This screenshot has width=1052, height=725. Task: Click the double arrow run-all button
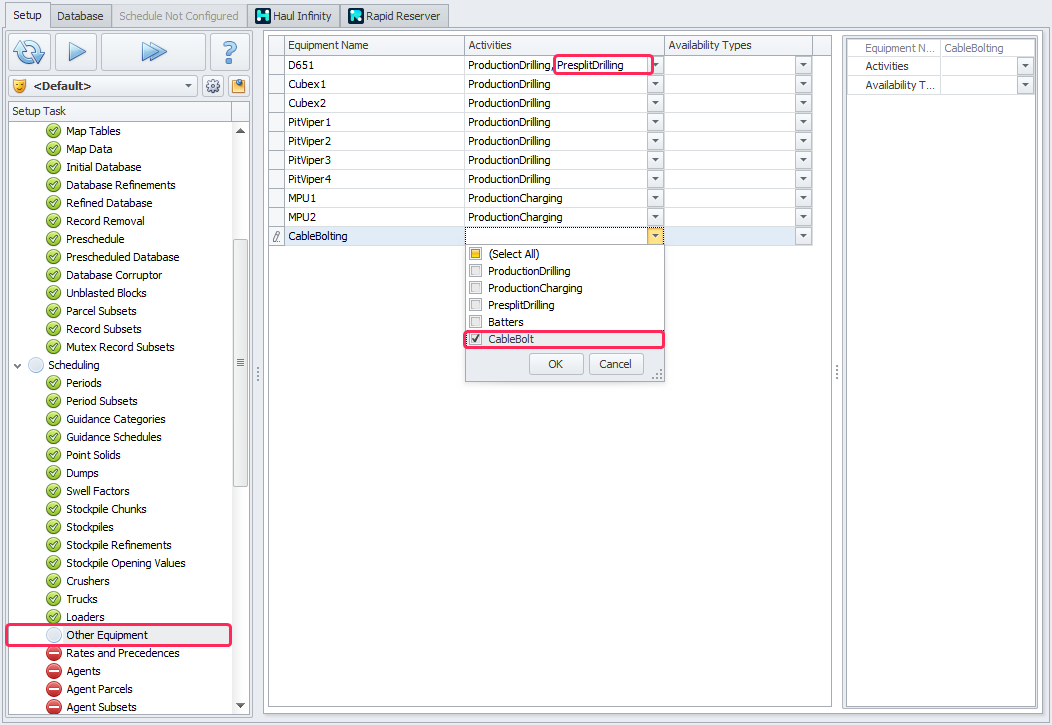(154, 52)
